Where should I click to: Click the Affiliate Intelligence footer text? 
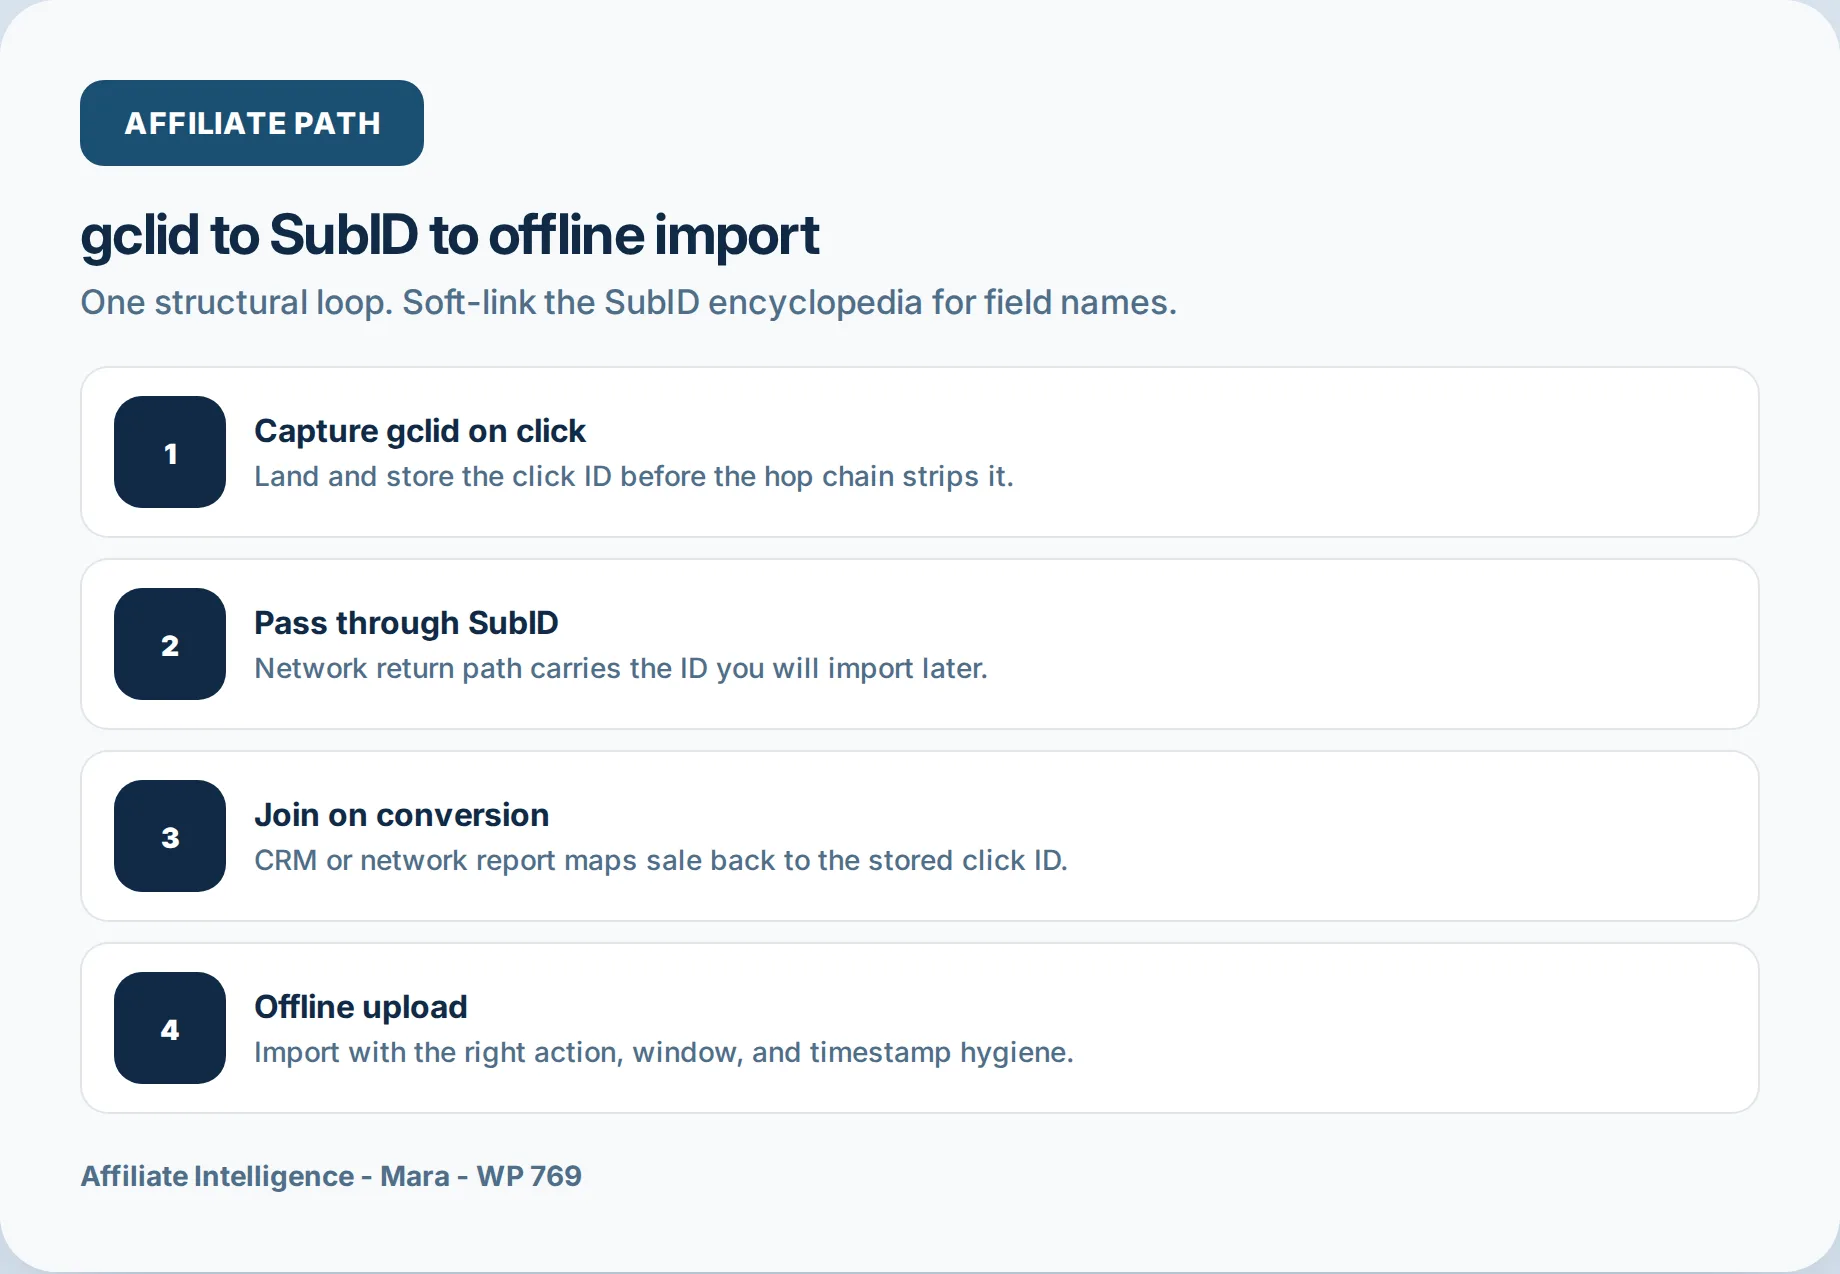point(331,1176)
